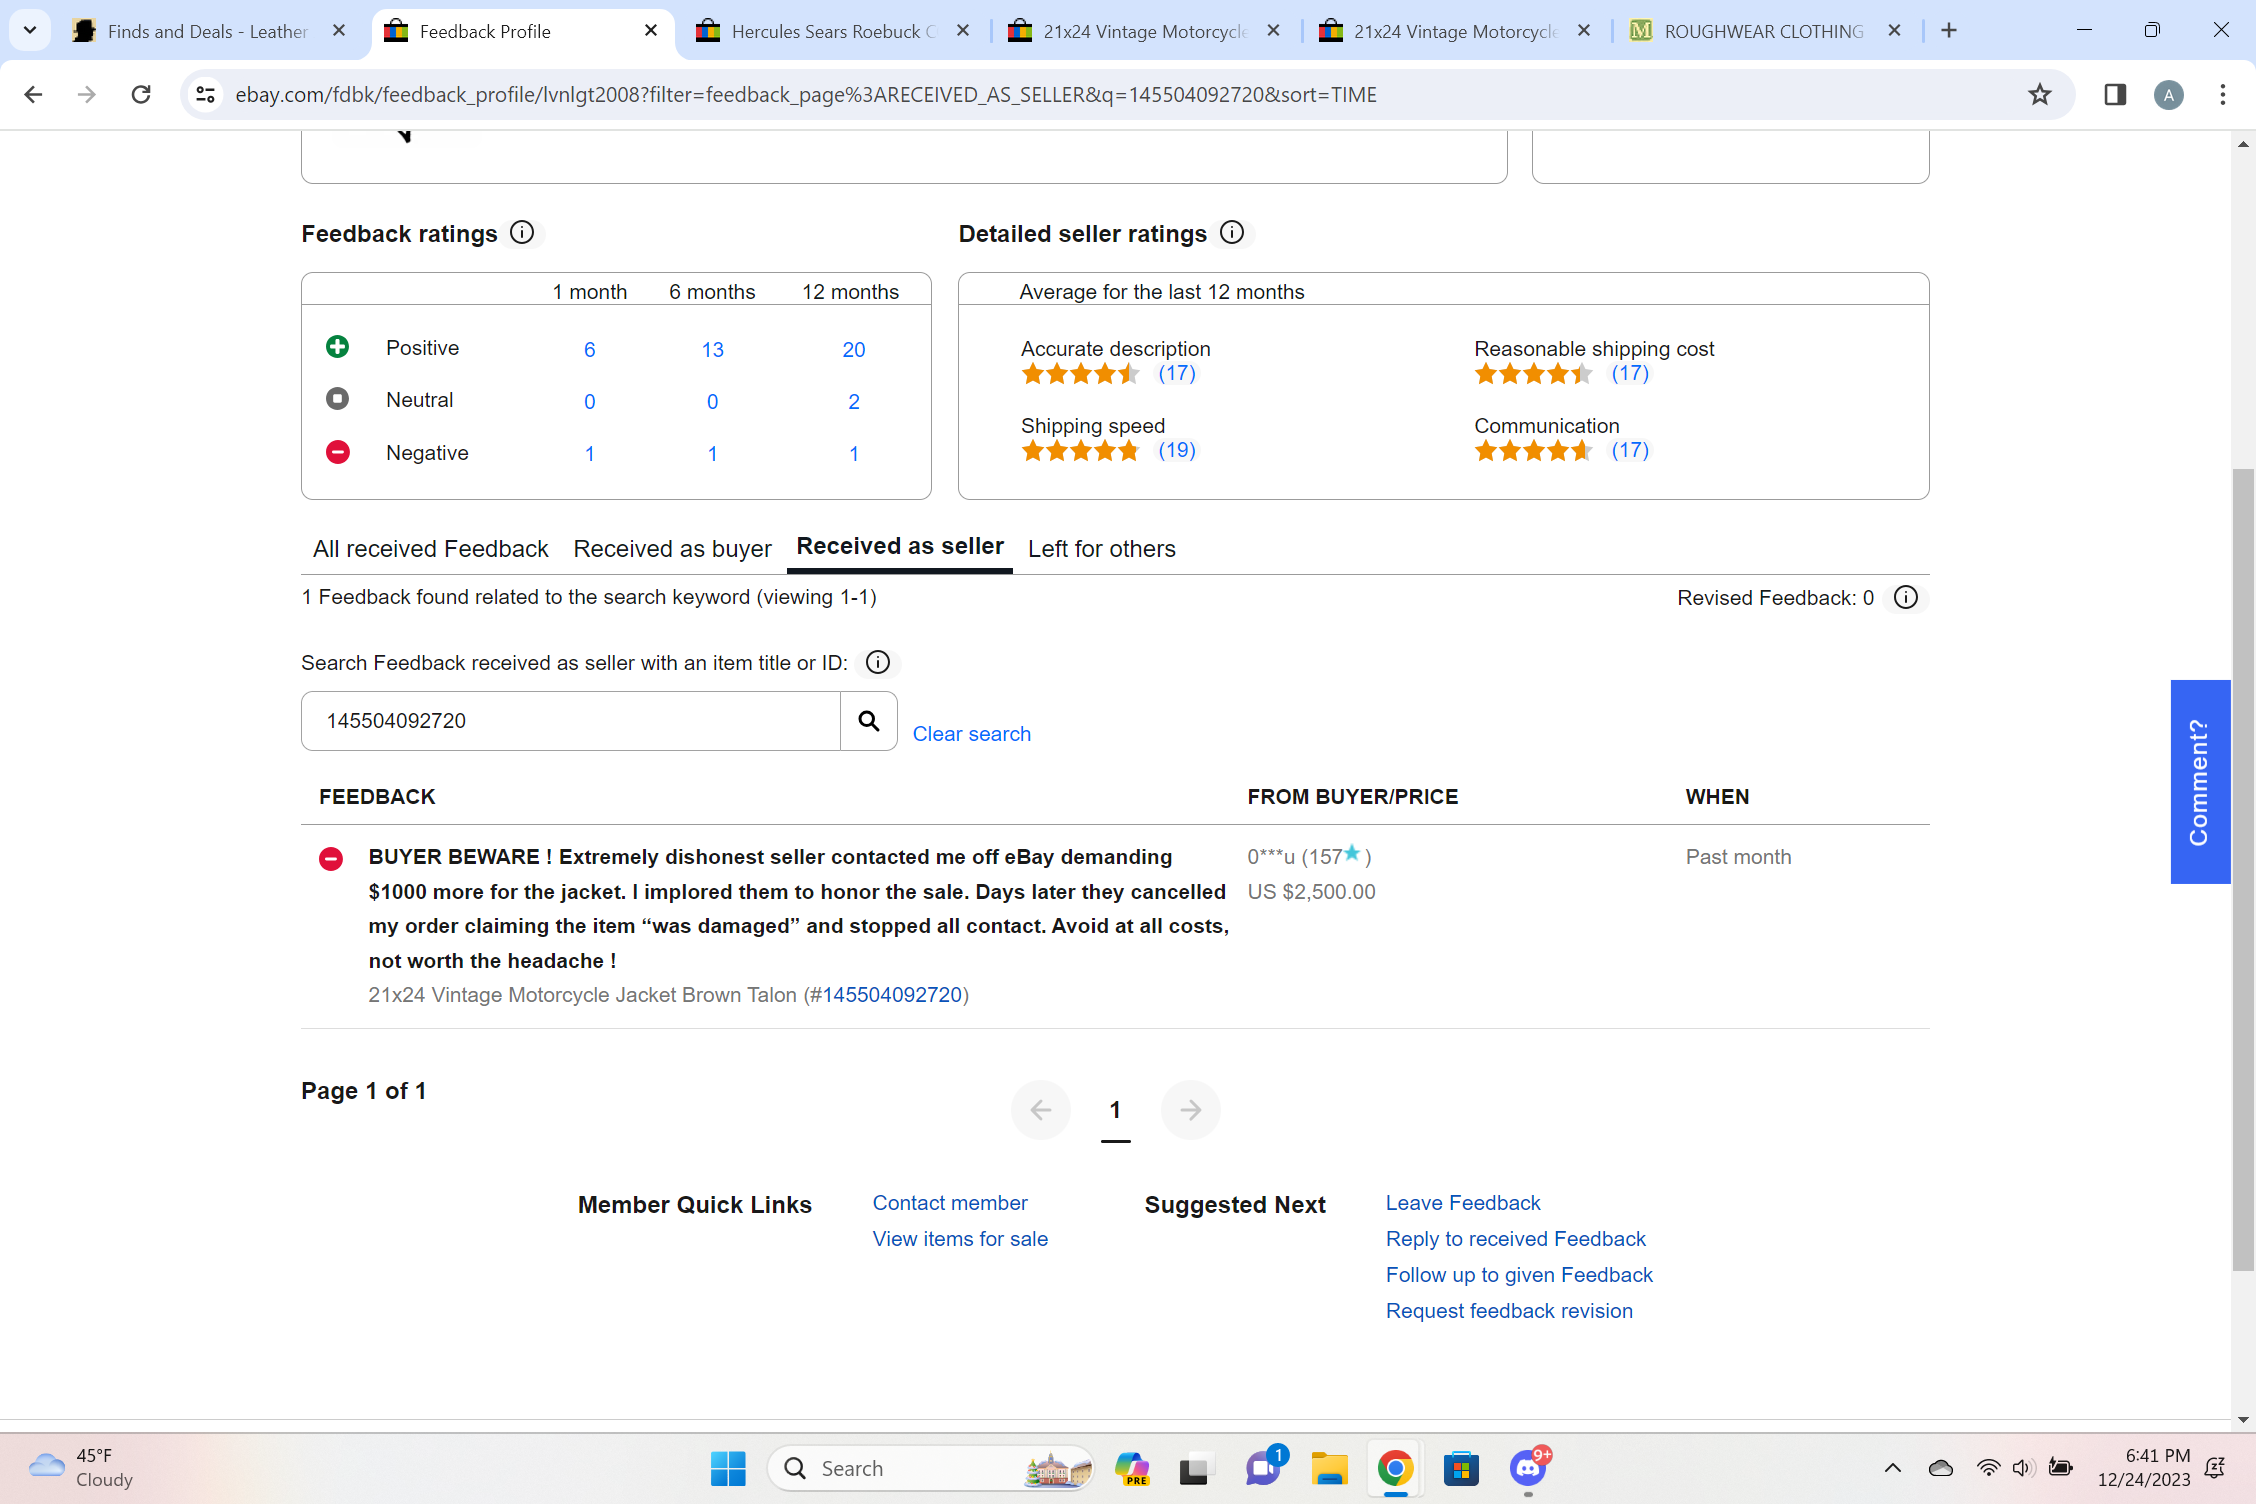
Task: Open the Windows Start menu
Action: (x=728, y=1469)
